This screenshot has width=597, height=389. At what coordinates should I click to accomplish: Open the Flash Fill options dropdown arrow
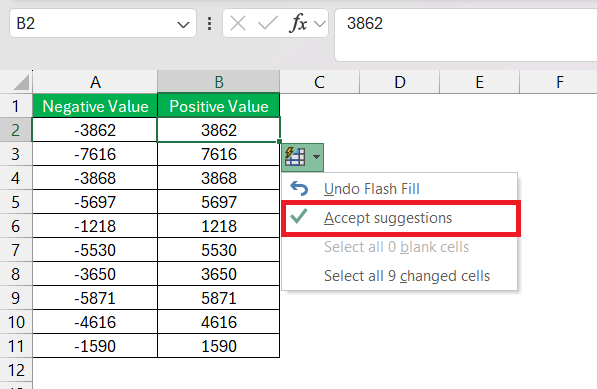[316, 157]
